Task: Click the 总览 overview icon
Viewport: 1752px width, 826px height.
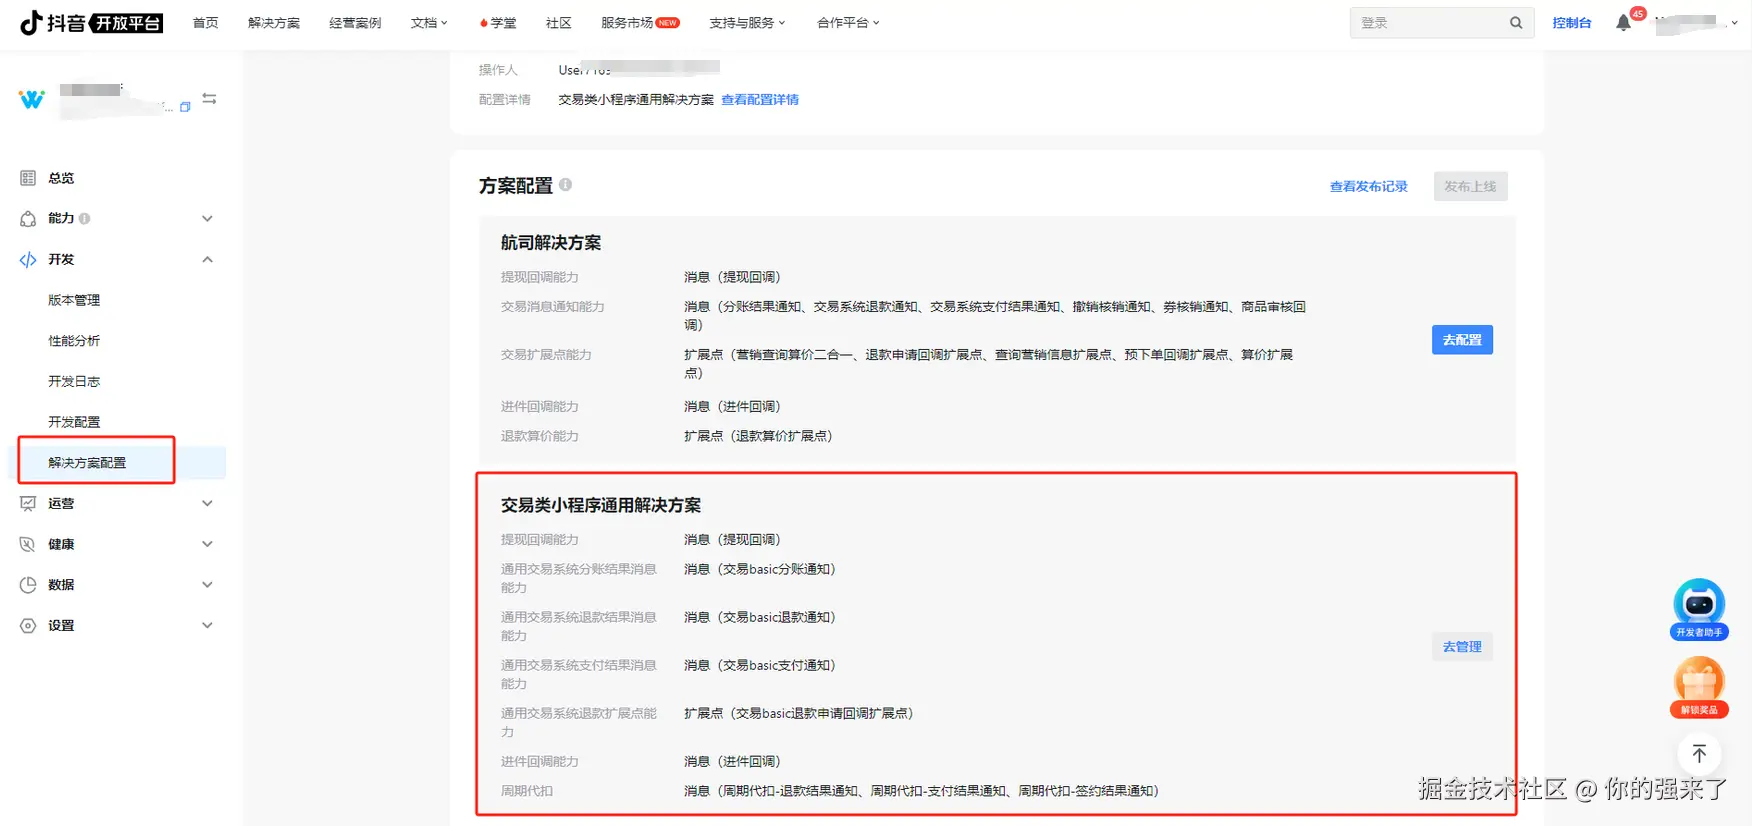Action: (x=28, y=178)
